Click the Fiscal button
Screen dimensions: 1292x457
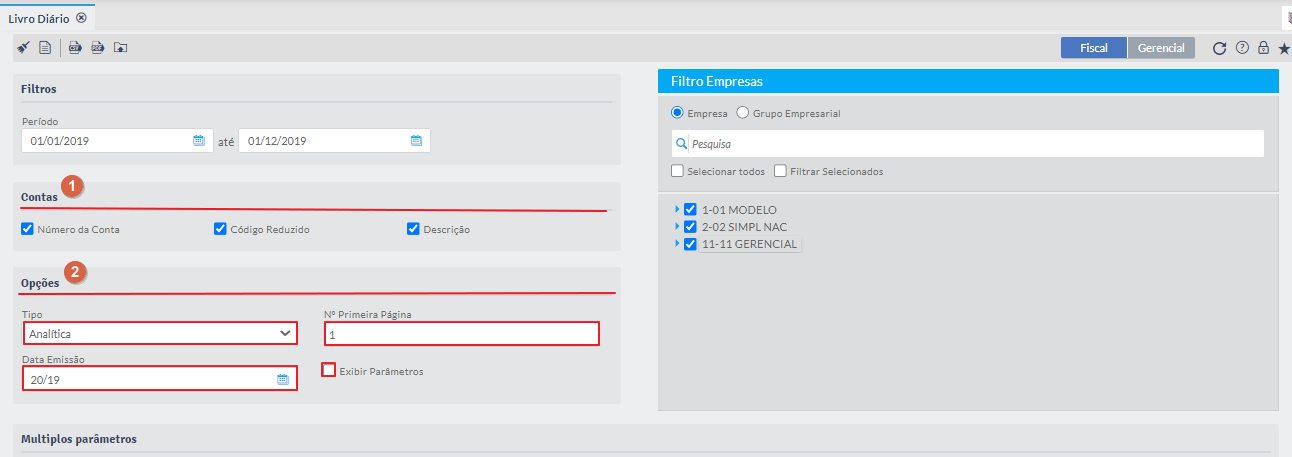[1093, 48]
